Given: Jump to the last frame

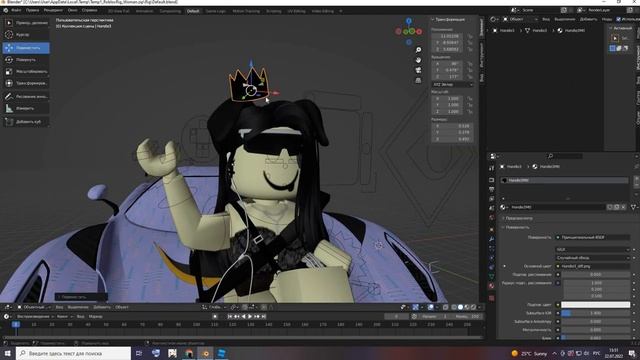Looking at the screenshot, I should coord(264,316).
